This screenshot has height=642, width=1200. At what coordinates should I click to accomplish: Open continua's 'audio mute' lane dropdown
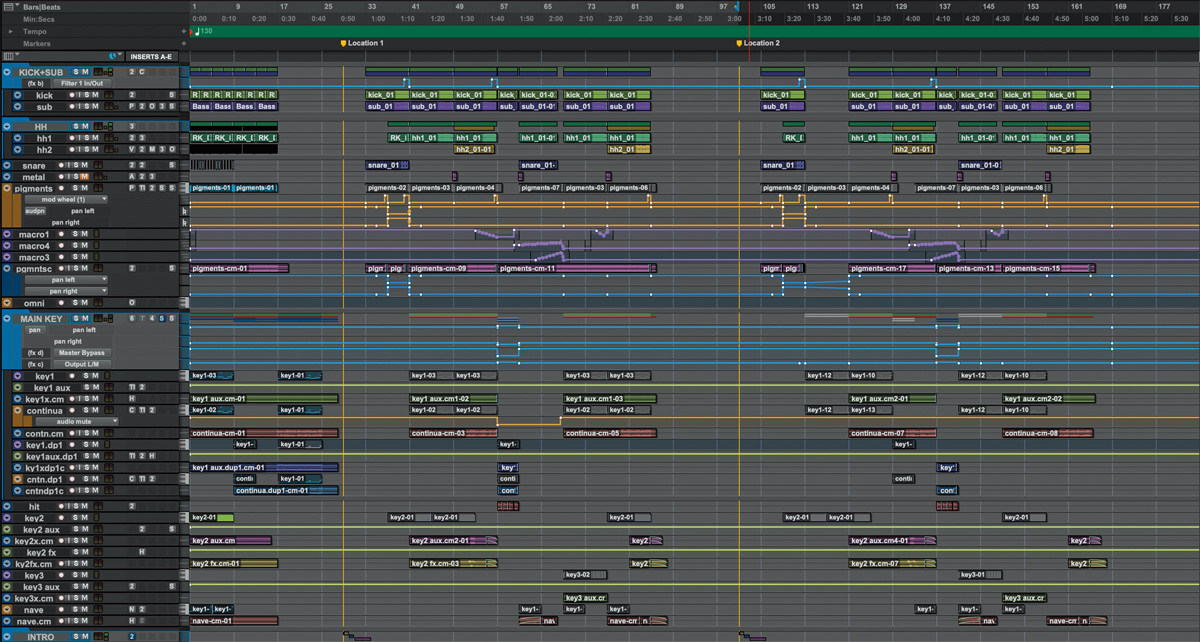[78, 422]
